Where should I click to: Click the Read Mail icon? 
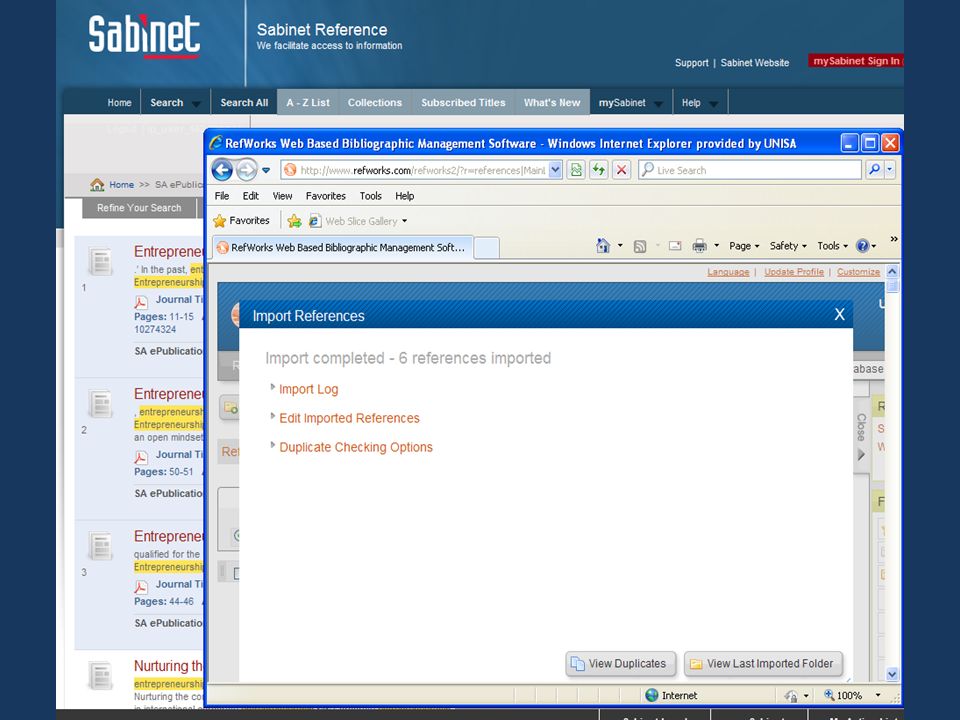675,246
